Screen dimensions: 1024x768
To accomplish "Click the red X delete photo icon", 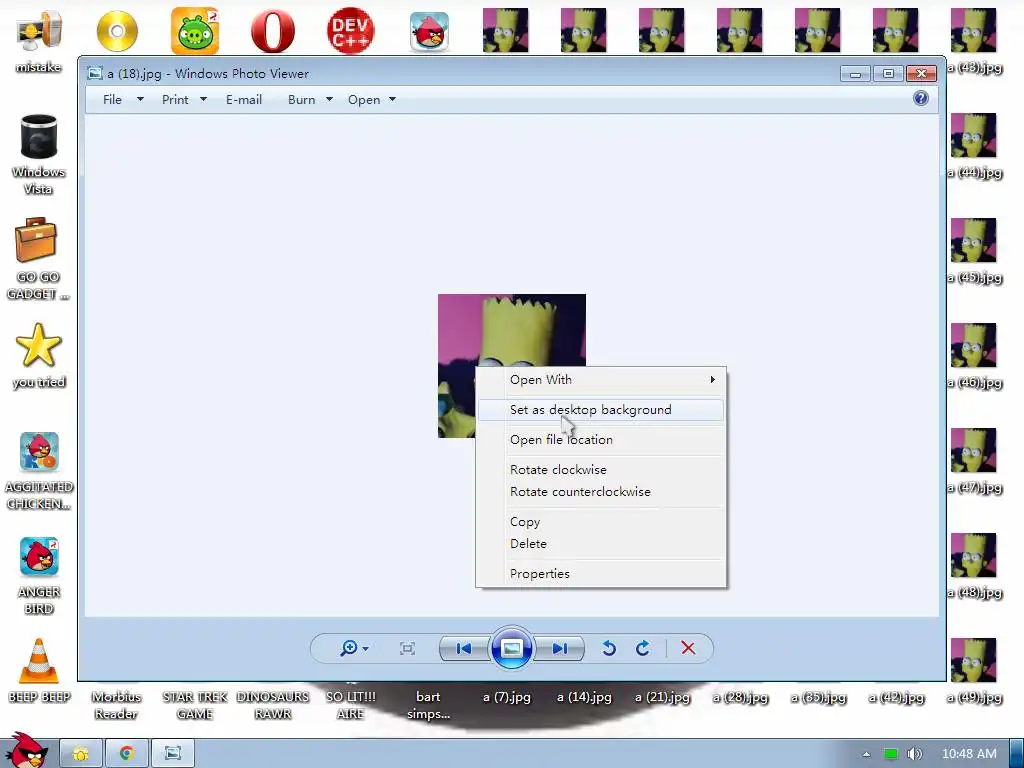I will click(x=688, y=648).
